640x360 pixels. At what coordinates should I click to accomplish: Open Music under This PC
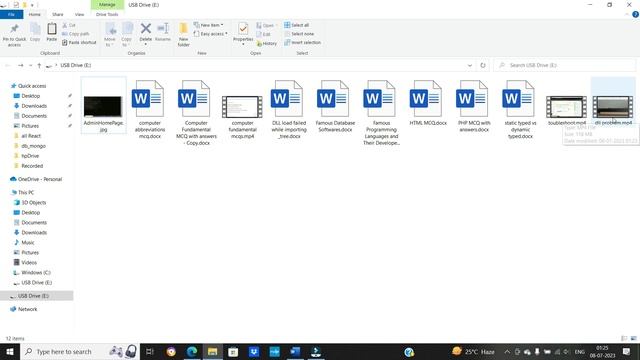click(x=27, y=242)
